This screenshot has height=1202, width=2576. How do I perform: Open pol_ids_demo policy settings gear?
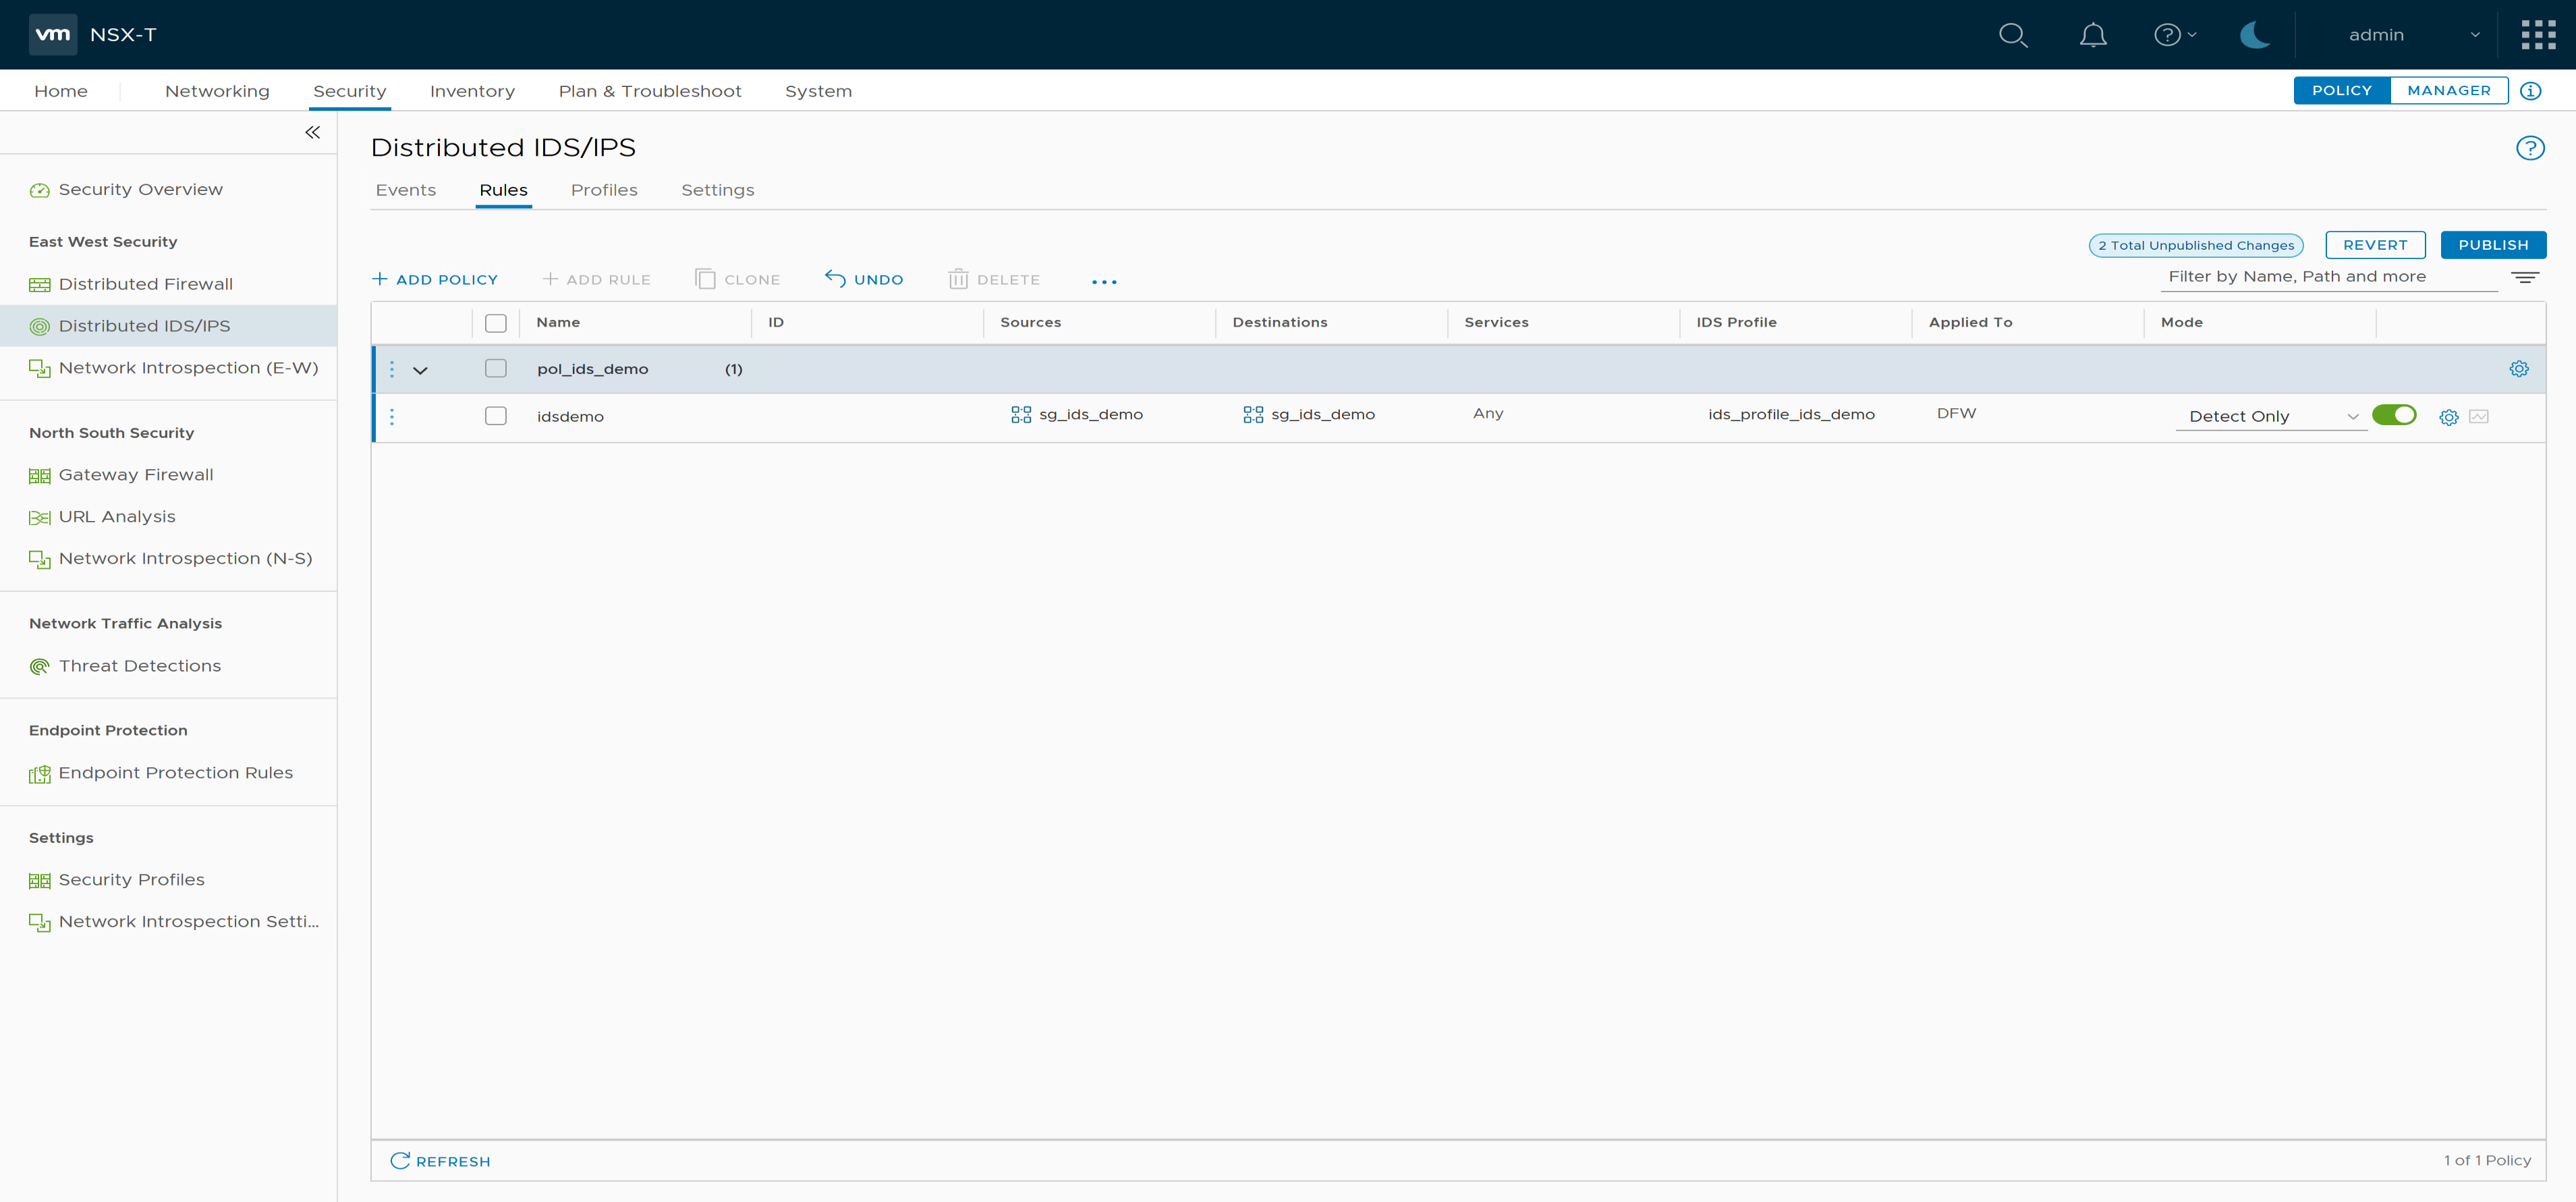click(2518, 369)
